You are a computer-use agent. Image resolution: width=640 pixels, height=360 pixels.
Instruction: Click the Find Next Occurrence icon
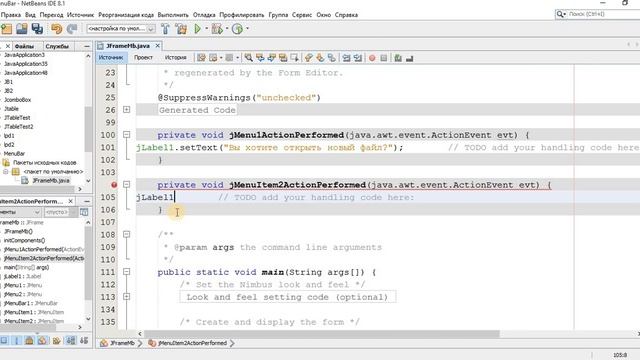point(271,58)
